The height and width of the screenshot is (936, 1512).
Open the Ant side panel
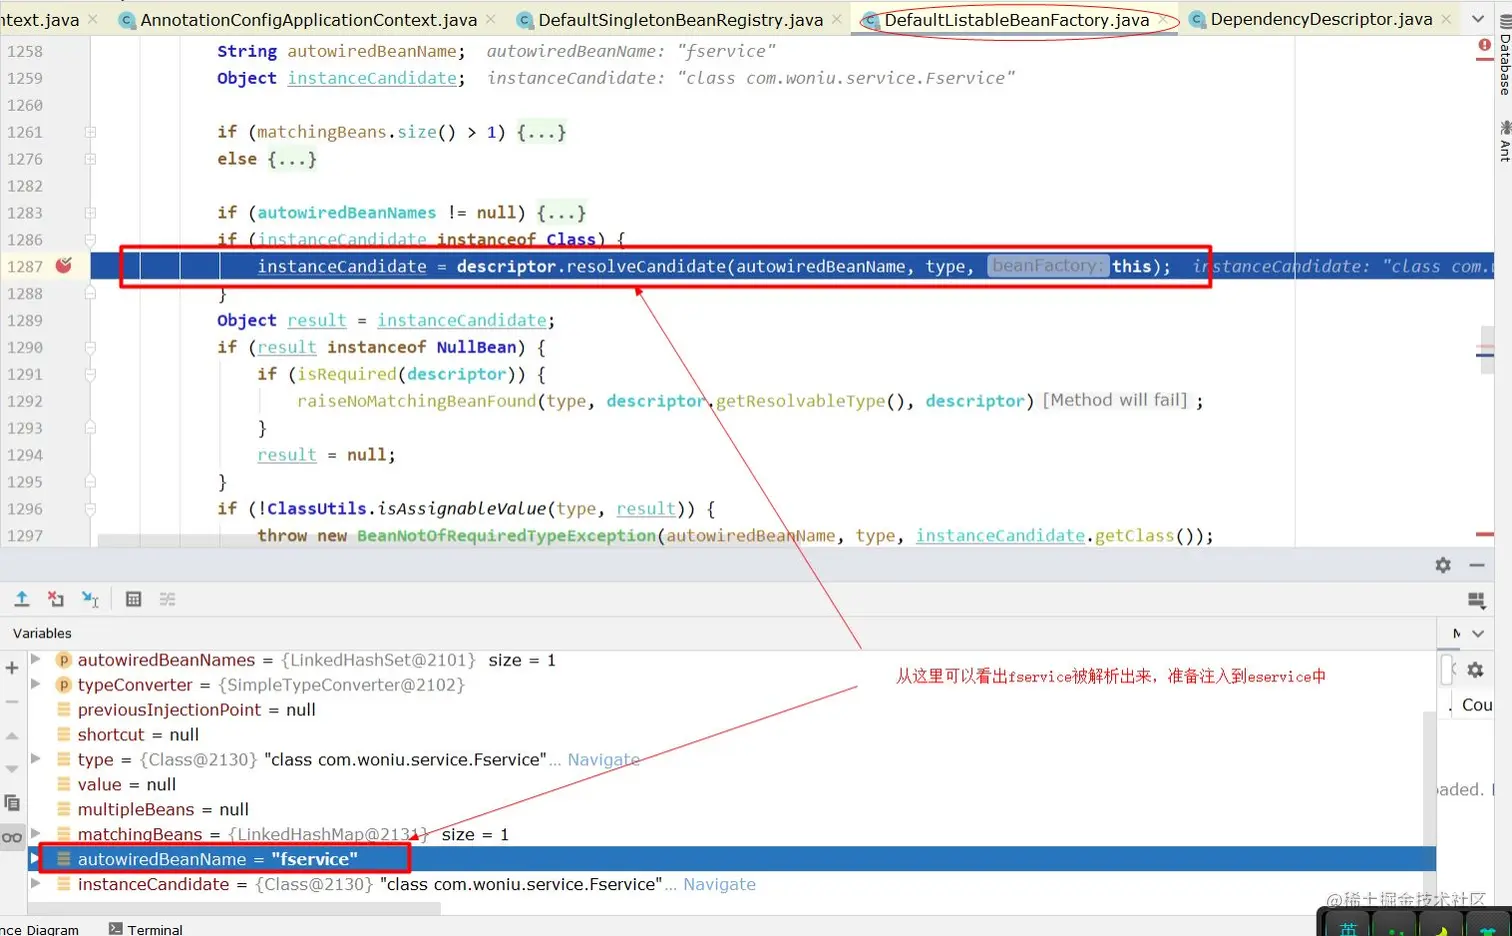coord(1504,141)
